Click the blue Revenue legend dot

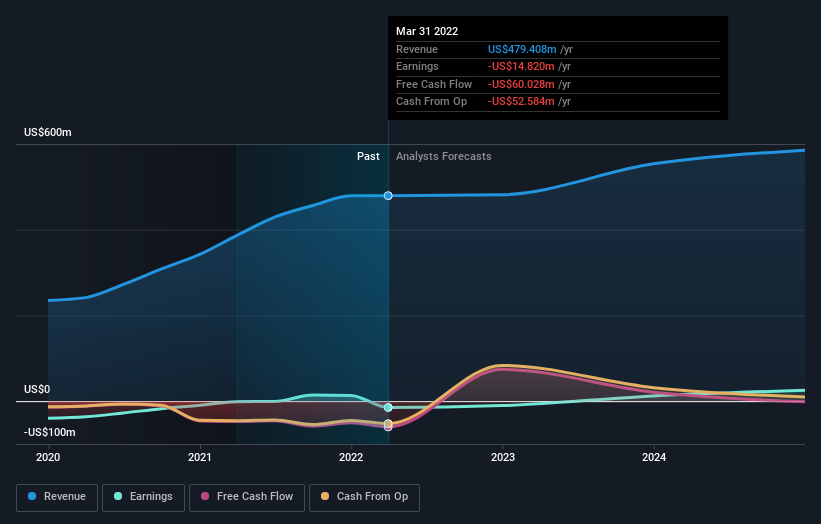(x=32, y=496)
